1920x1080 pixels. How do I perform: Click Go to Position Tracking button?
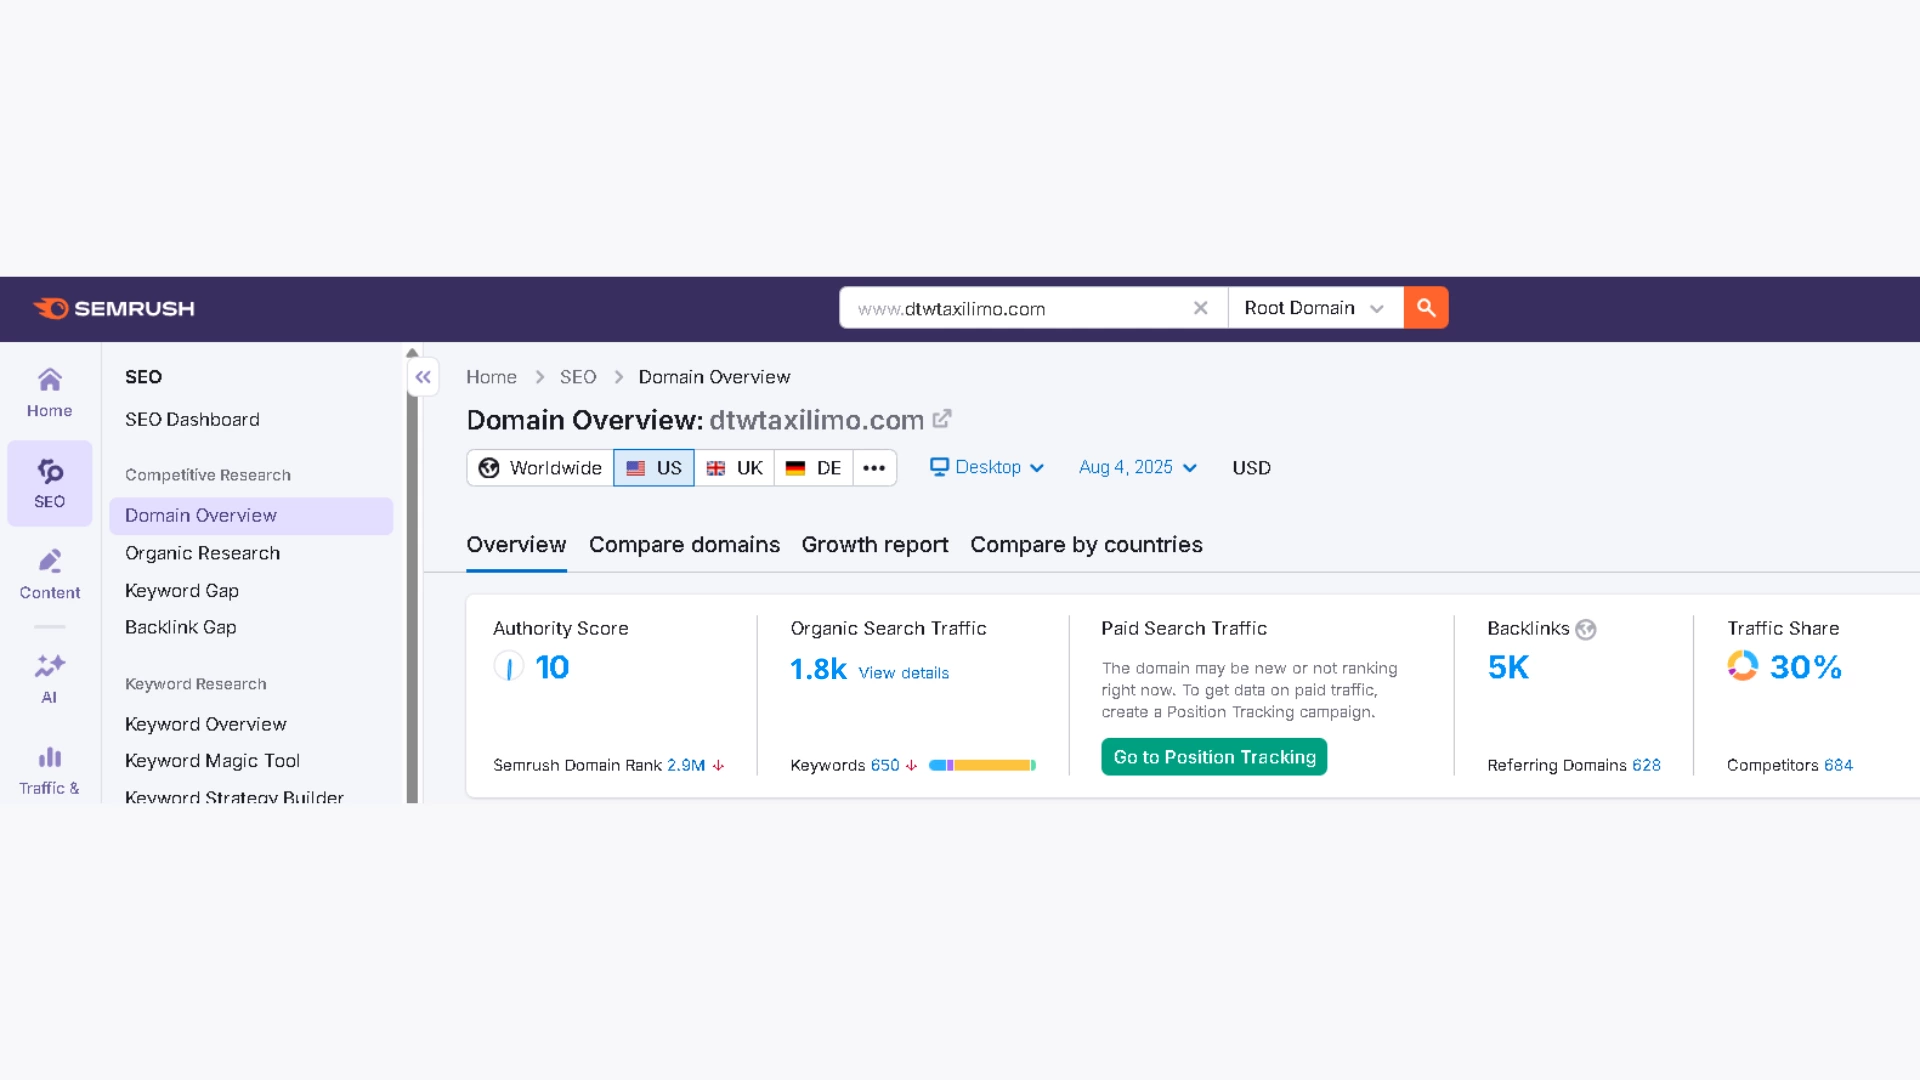1214,757
